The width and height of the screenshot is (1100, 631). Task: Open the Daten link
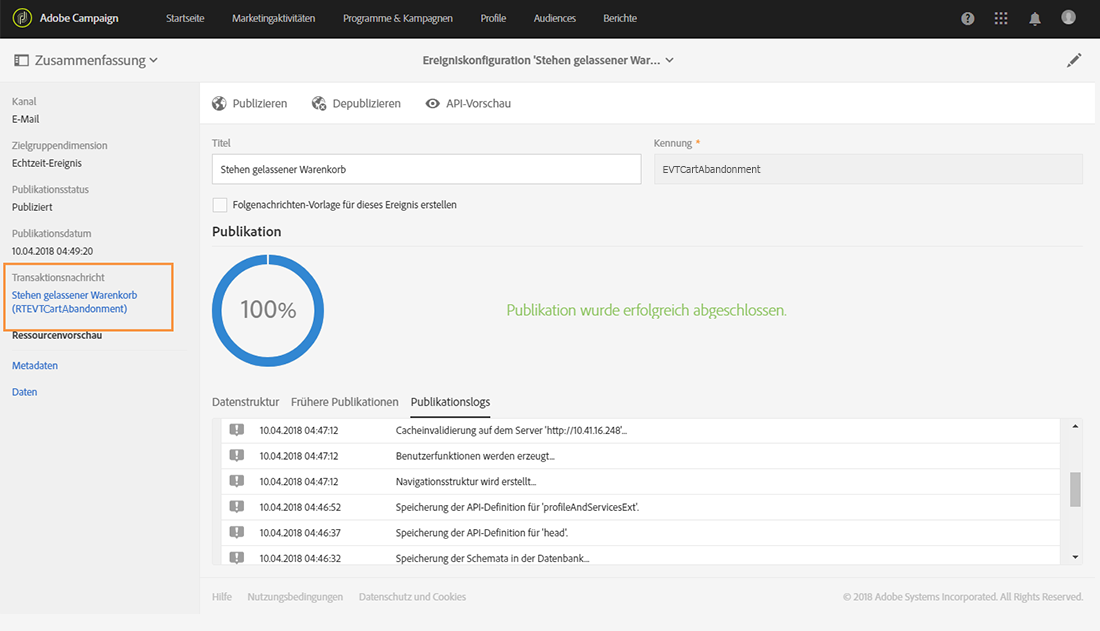coord(25,392)
